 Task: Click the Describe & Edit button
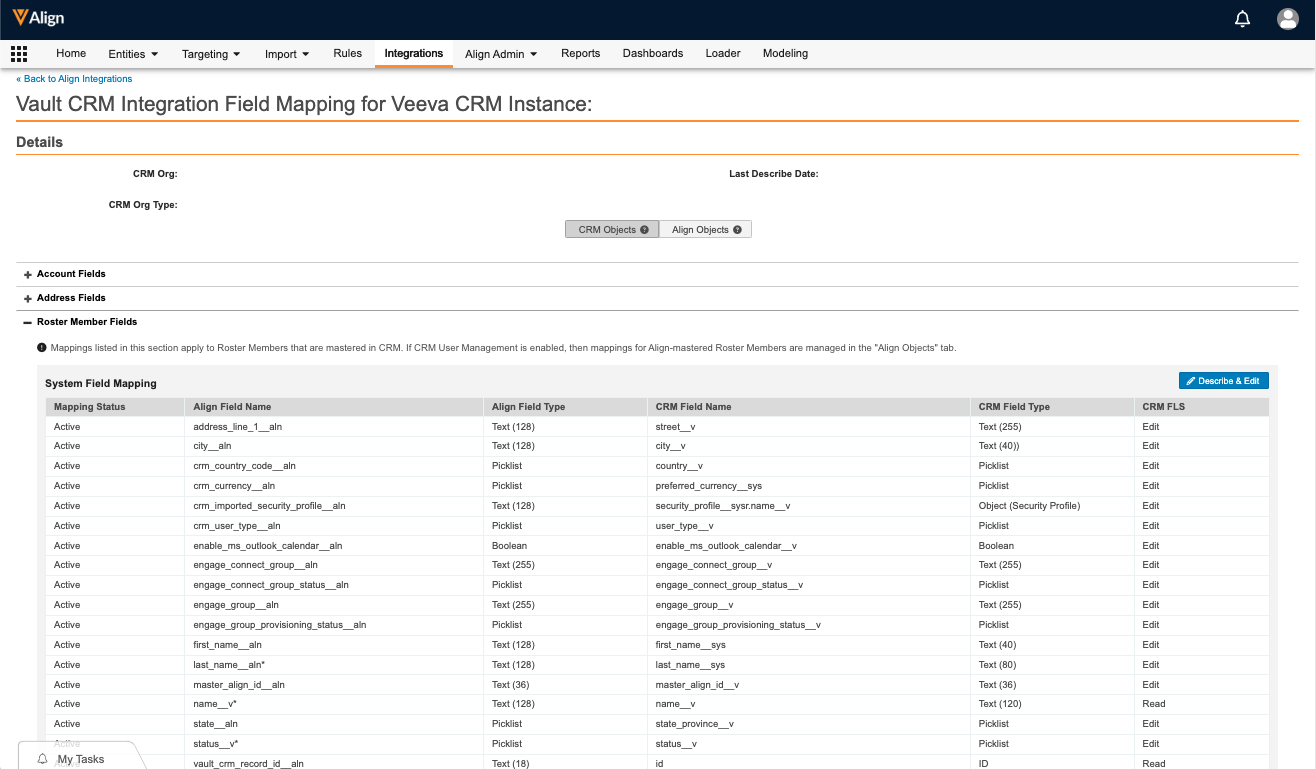[1223, 381]
